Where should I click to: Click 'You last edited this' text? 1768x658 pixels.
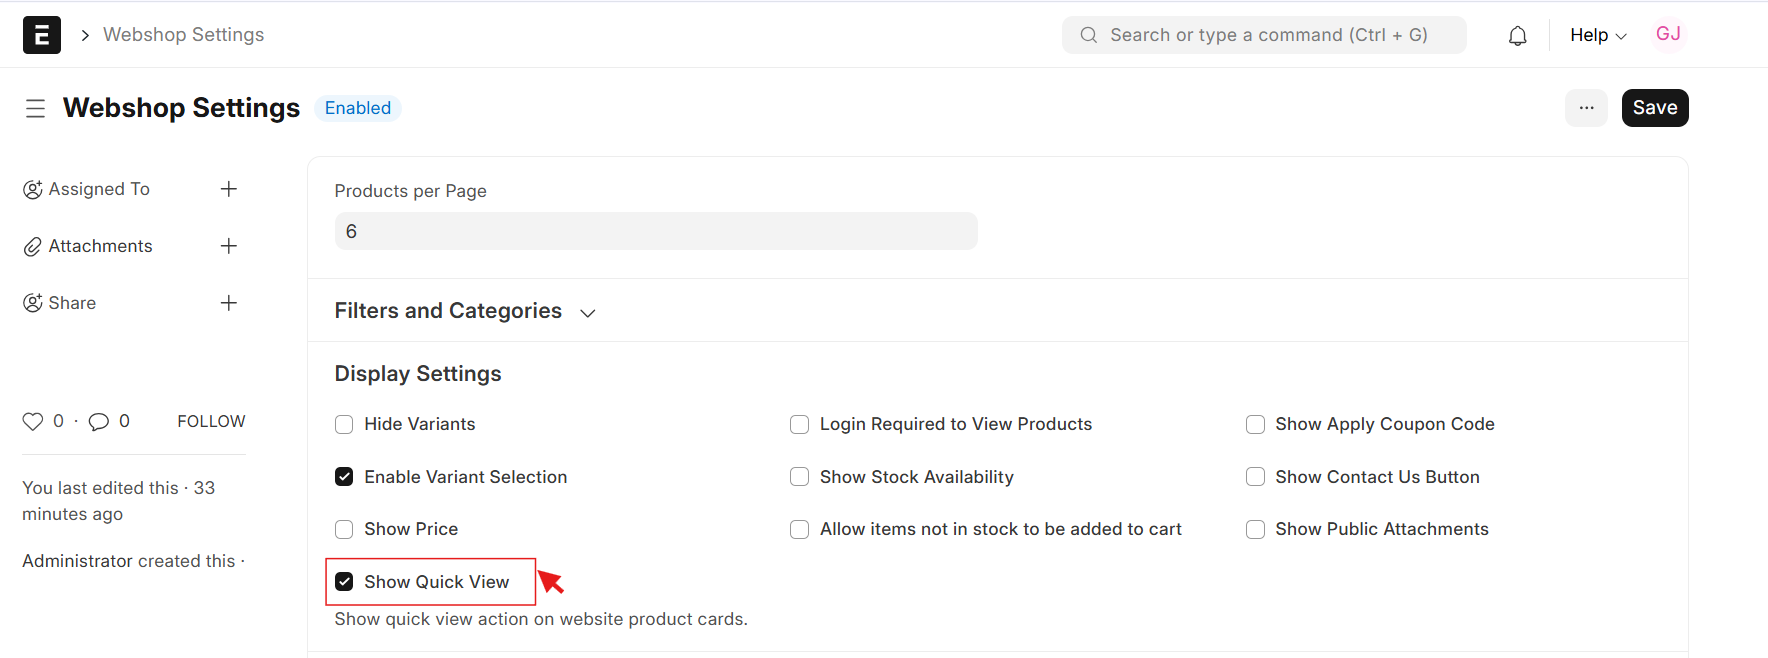pyautogui.click(x=119, y=501)
